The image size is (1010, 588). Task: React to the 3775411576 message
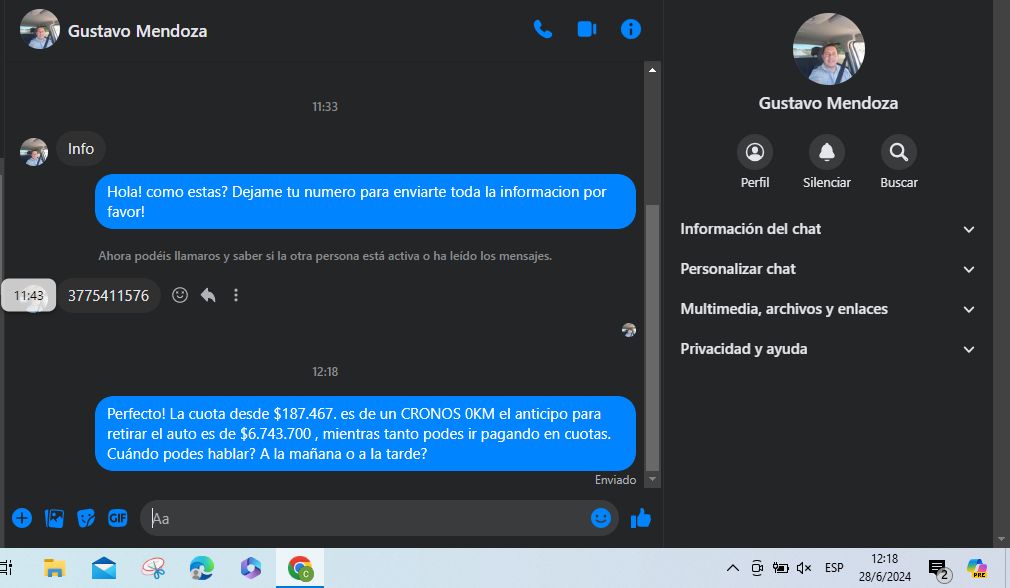180,295
